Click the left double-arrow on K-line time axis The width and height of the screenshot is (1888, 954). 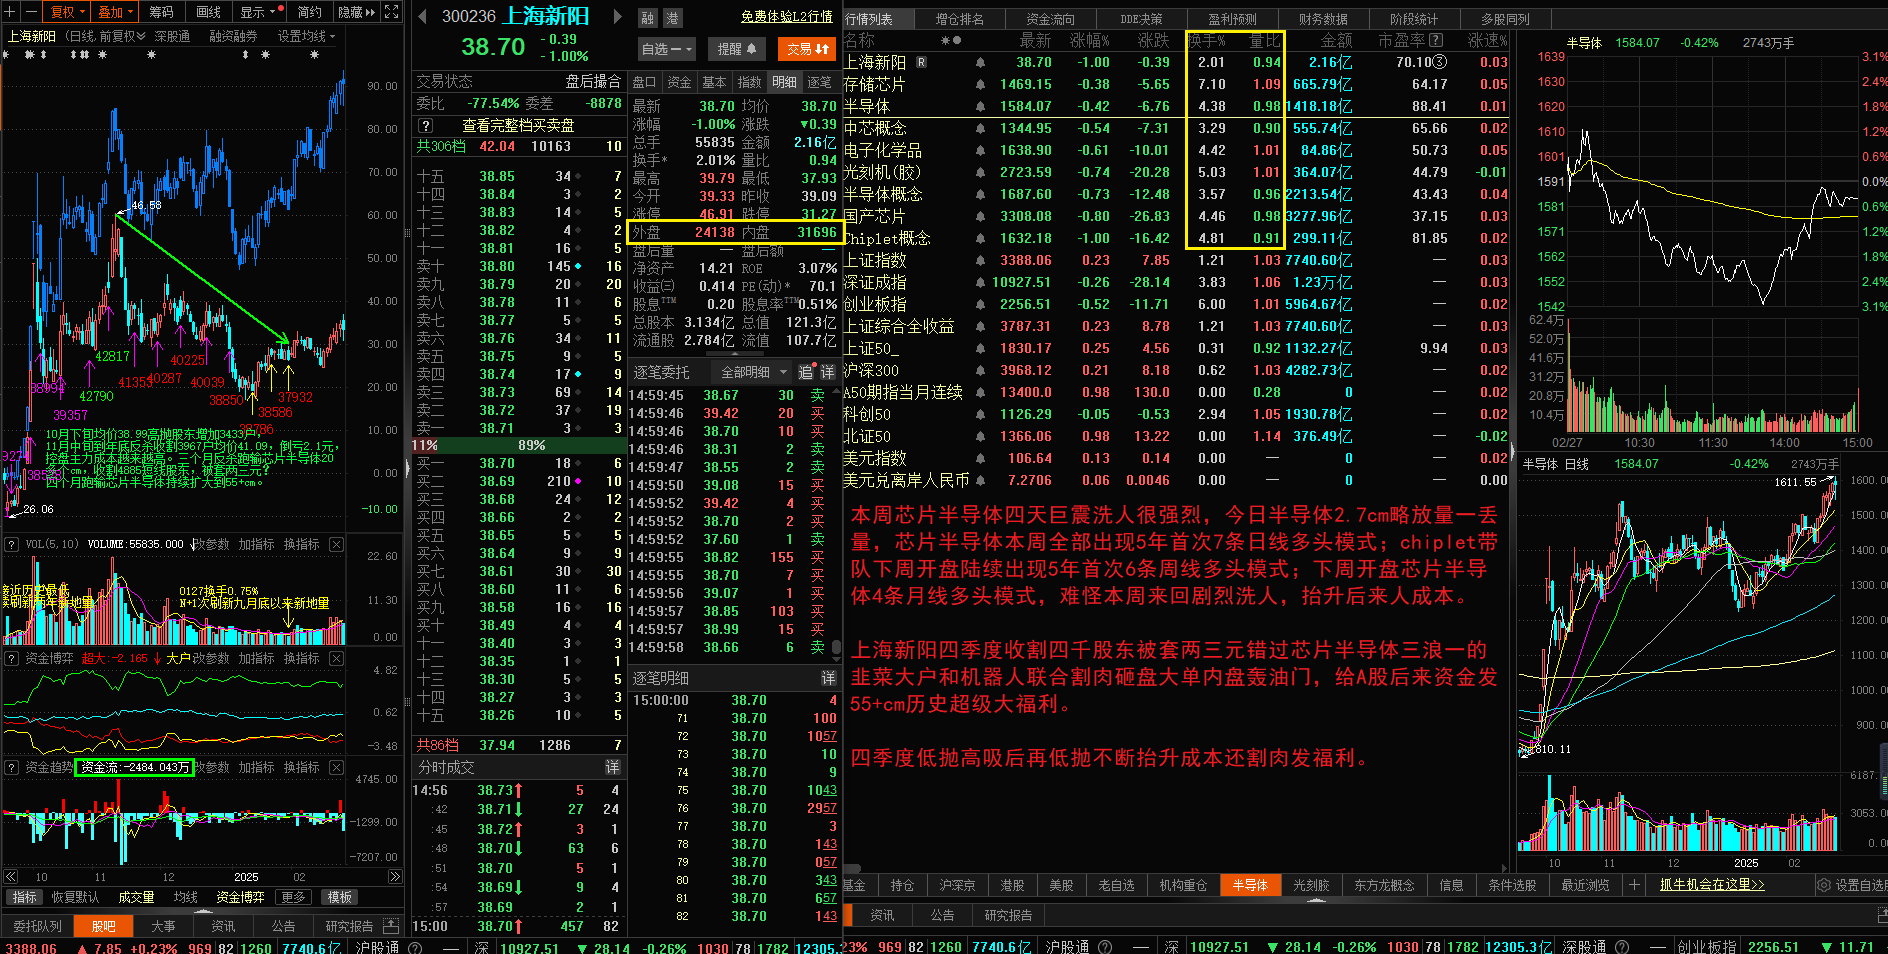[x=9, y=877]
